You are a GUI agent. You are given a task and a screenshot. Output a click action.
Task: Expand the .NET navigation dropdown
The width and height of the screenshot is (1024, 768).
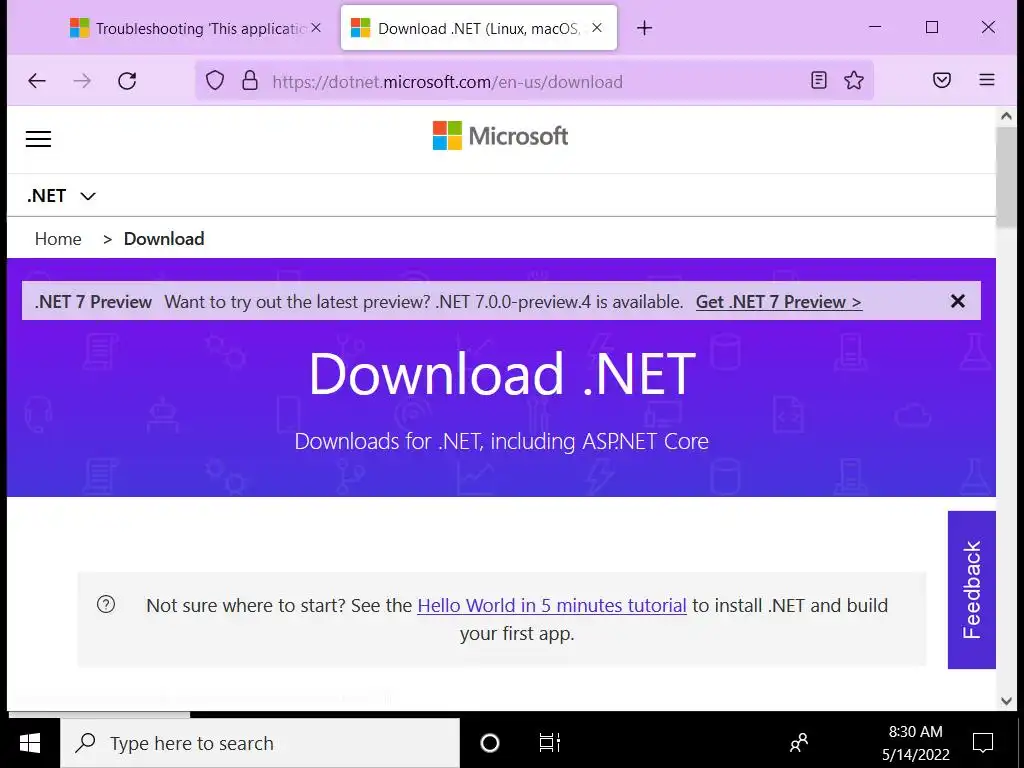click(x=61, y=196)
